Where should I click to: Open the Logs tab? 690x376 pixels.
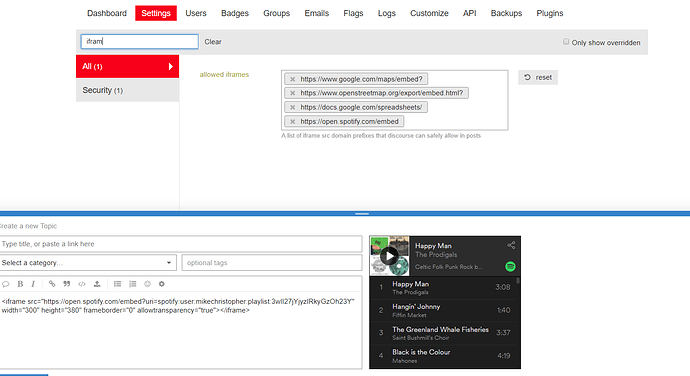(x=387, y=13)
